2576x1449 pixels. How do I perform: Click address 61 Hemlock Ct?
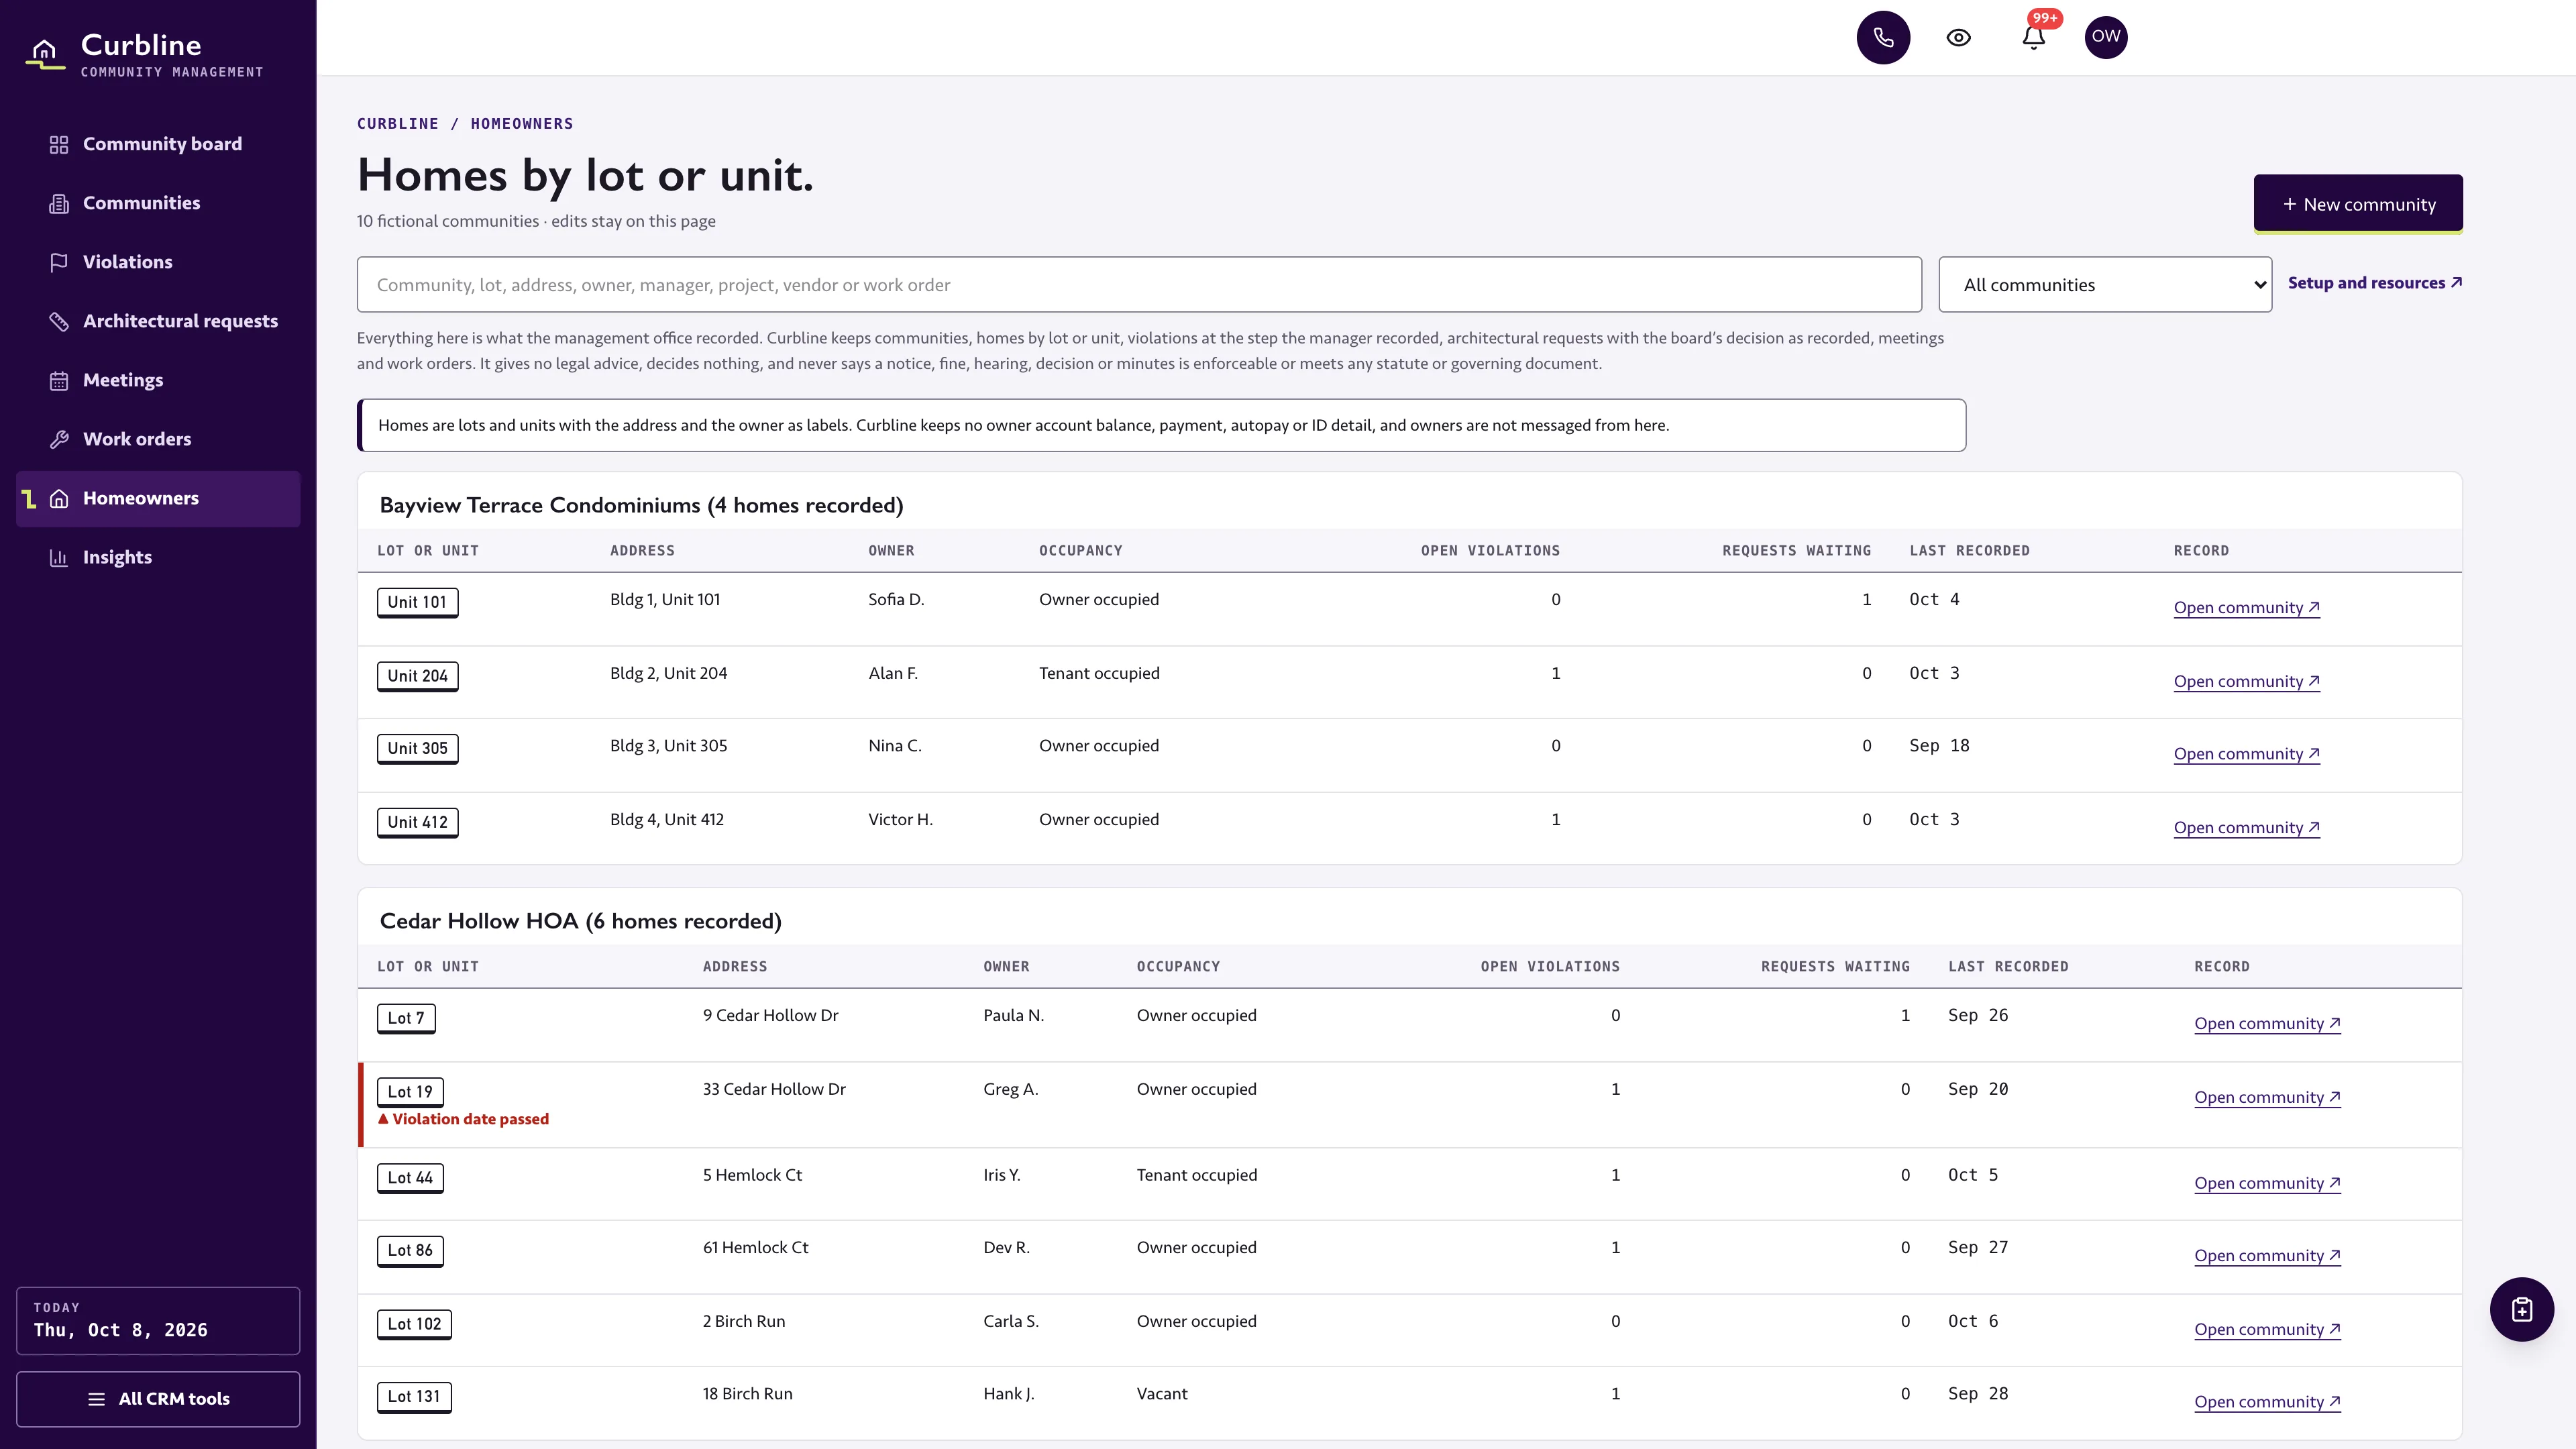point(755,1248)
